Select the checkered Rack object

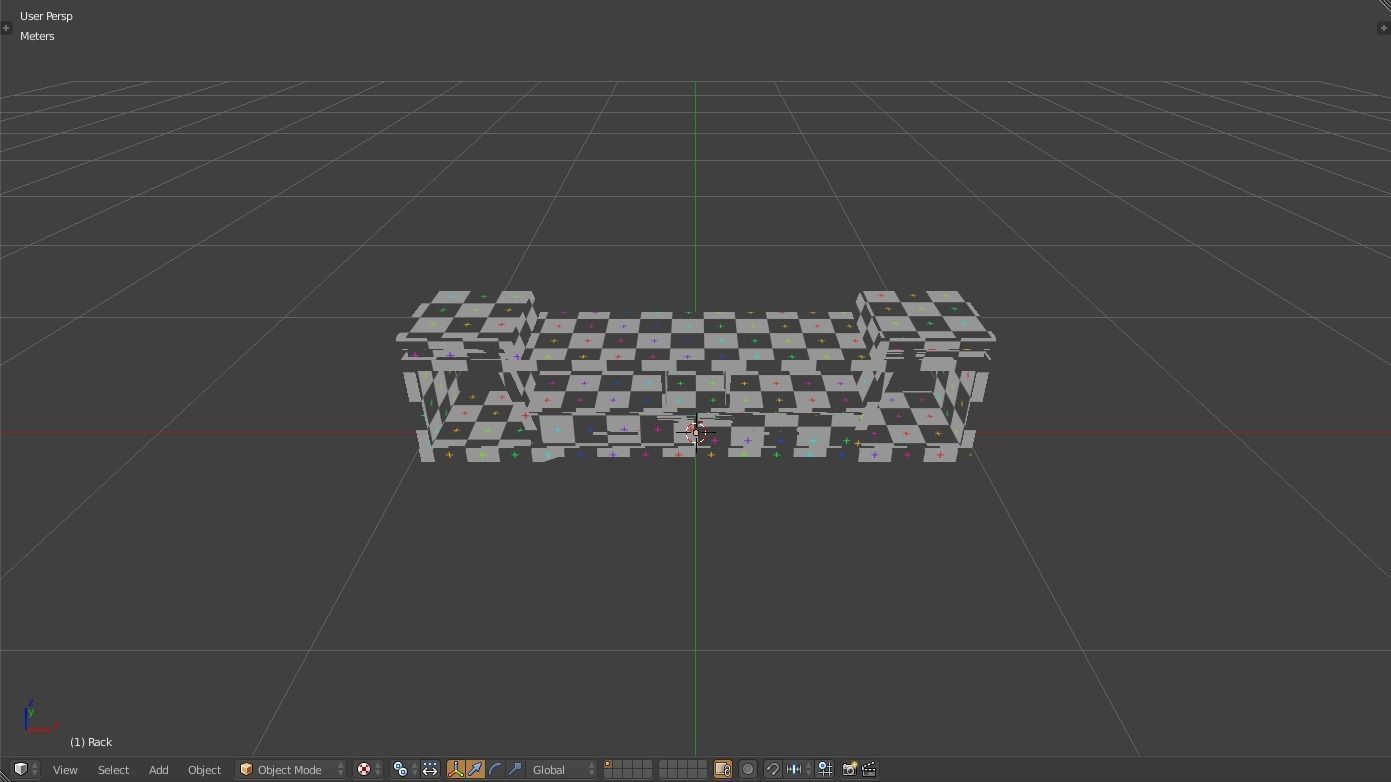tap(695, 375)
